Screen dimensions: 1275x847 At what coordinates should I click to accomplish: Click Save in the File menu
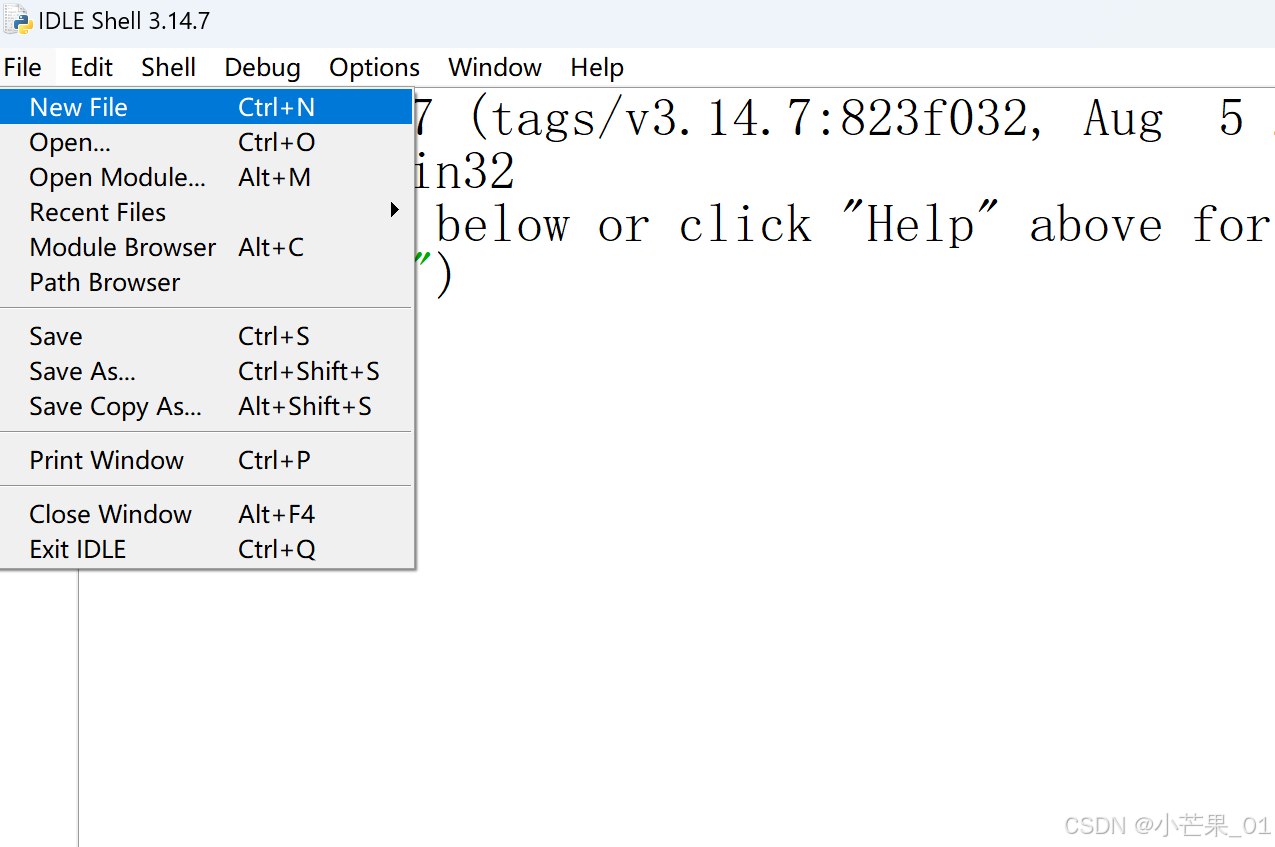click(206, 336)
